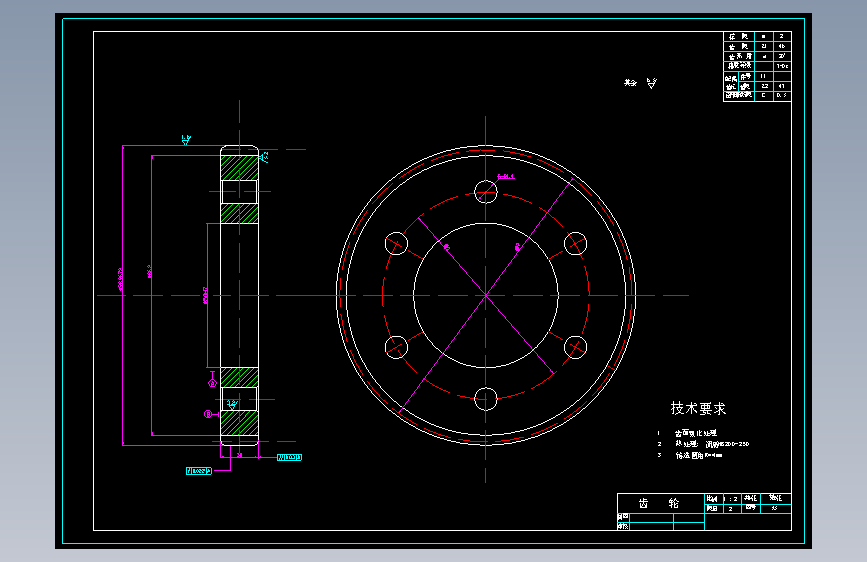867x562 pixels.
Task: Select datum symbol A left of section view
Action: 212,380
